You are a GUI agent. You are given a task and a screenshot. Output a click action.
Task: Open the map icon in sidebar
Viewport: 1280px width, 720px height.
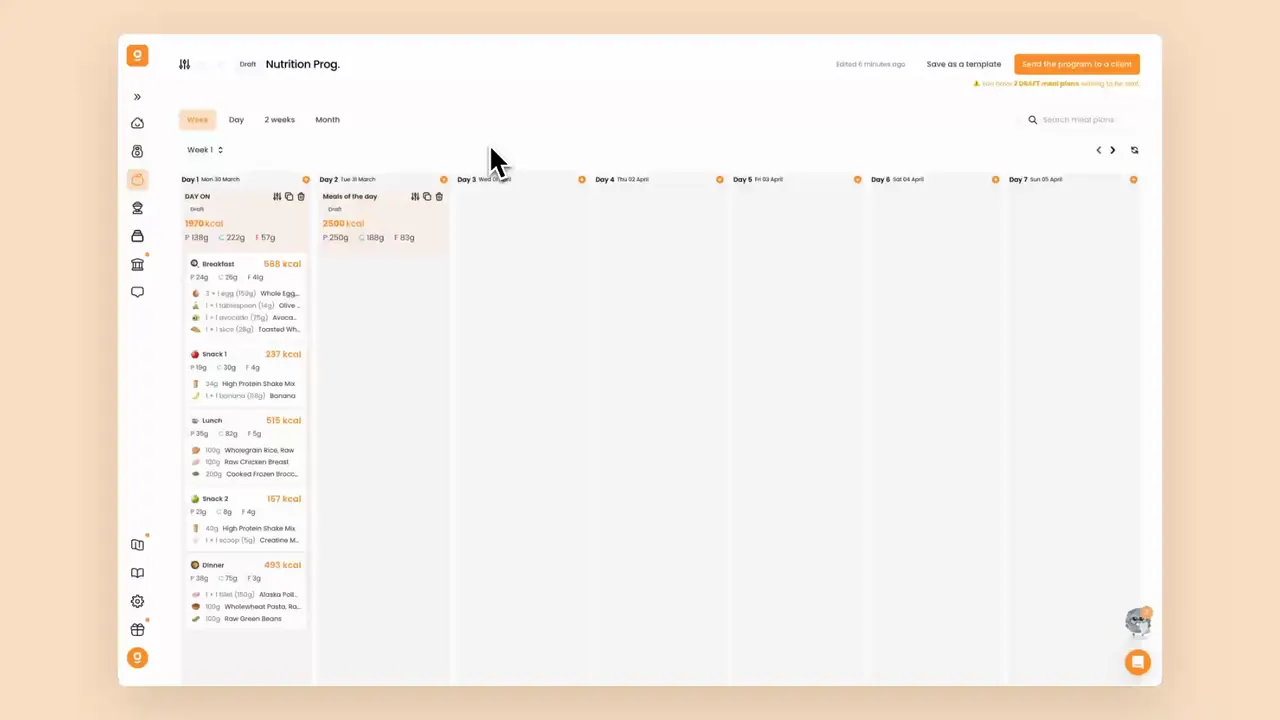138,545
